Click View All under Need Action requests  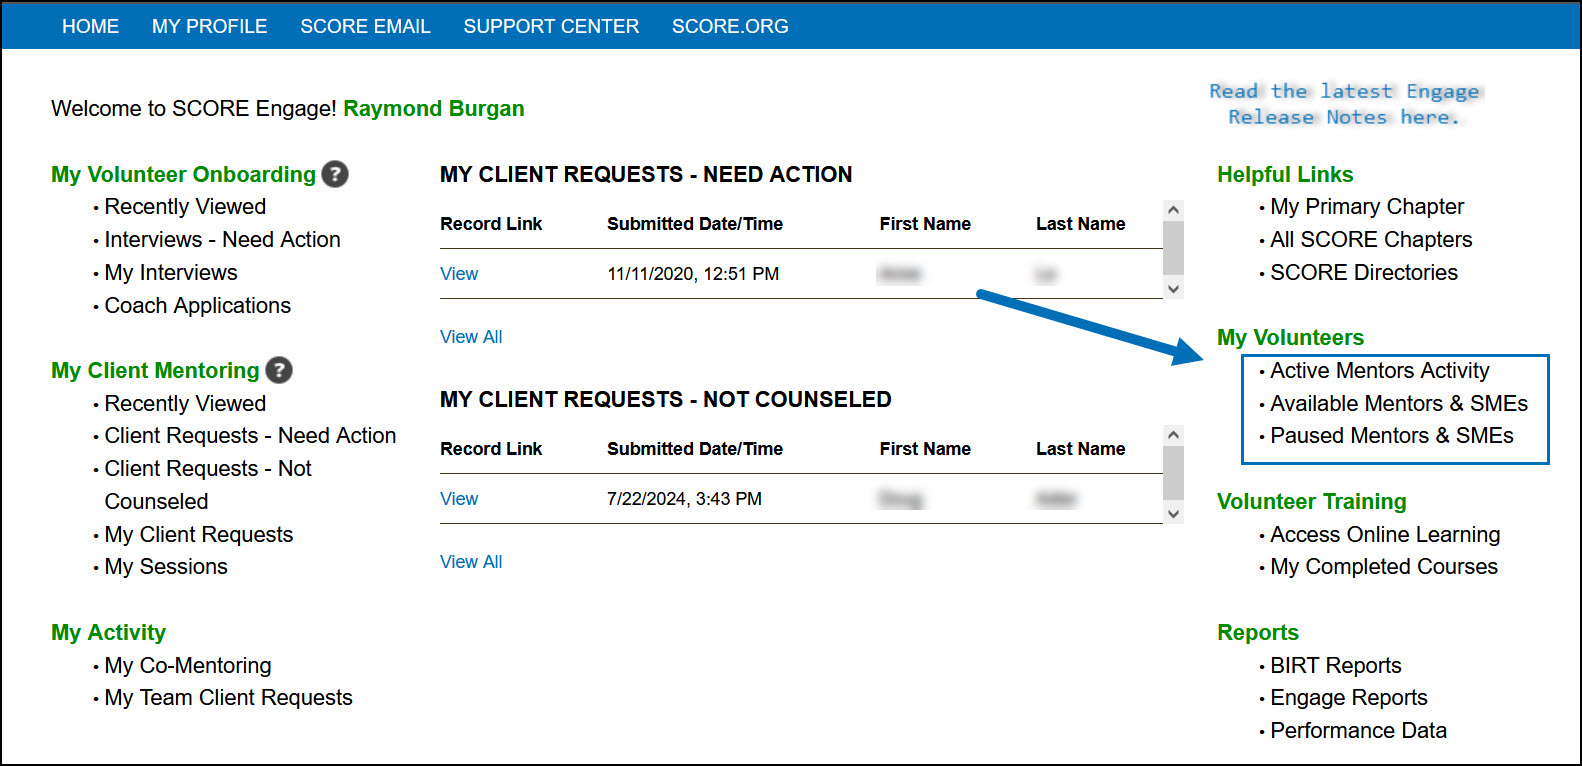pyautogui.click(x=471, y=337)
